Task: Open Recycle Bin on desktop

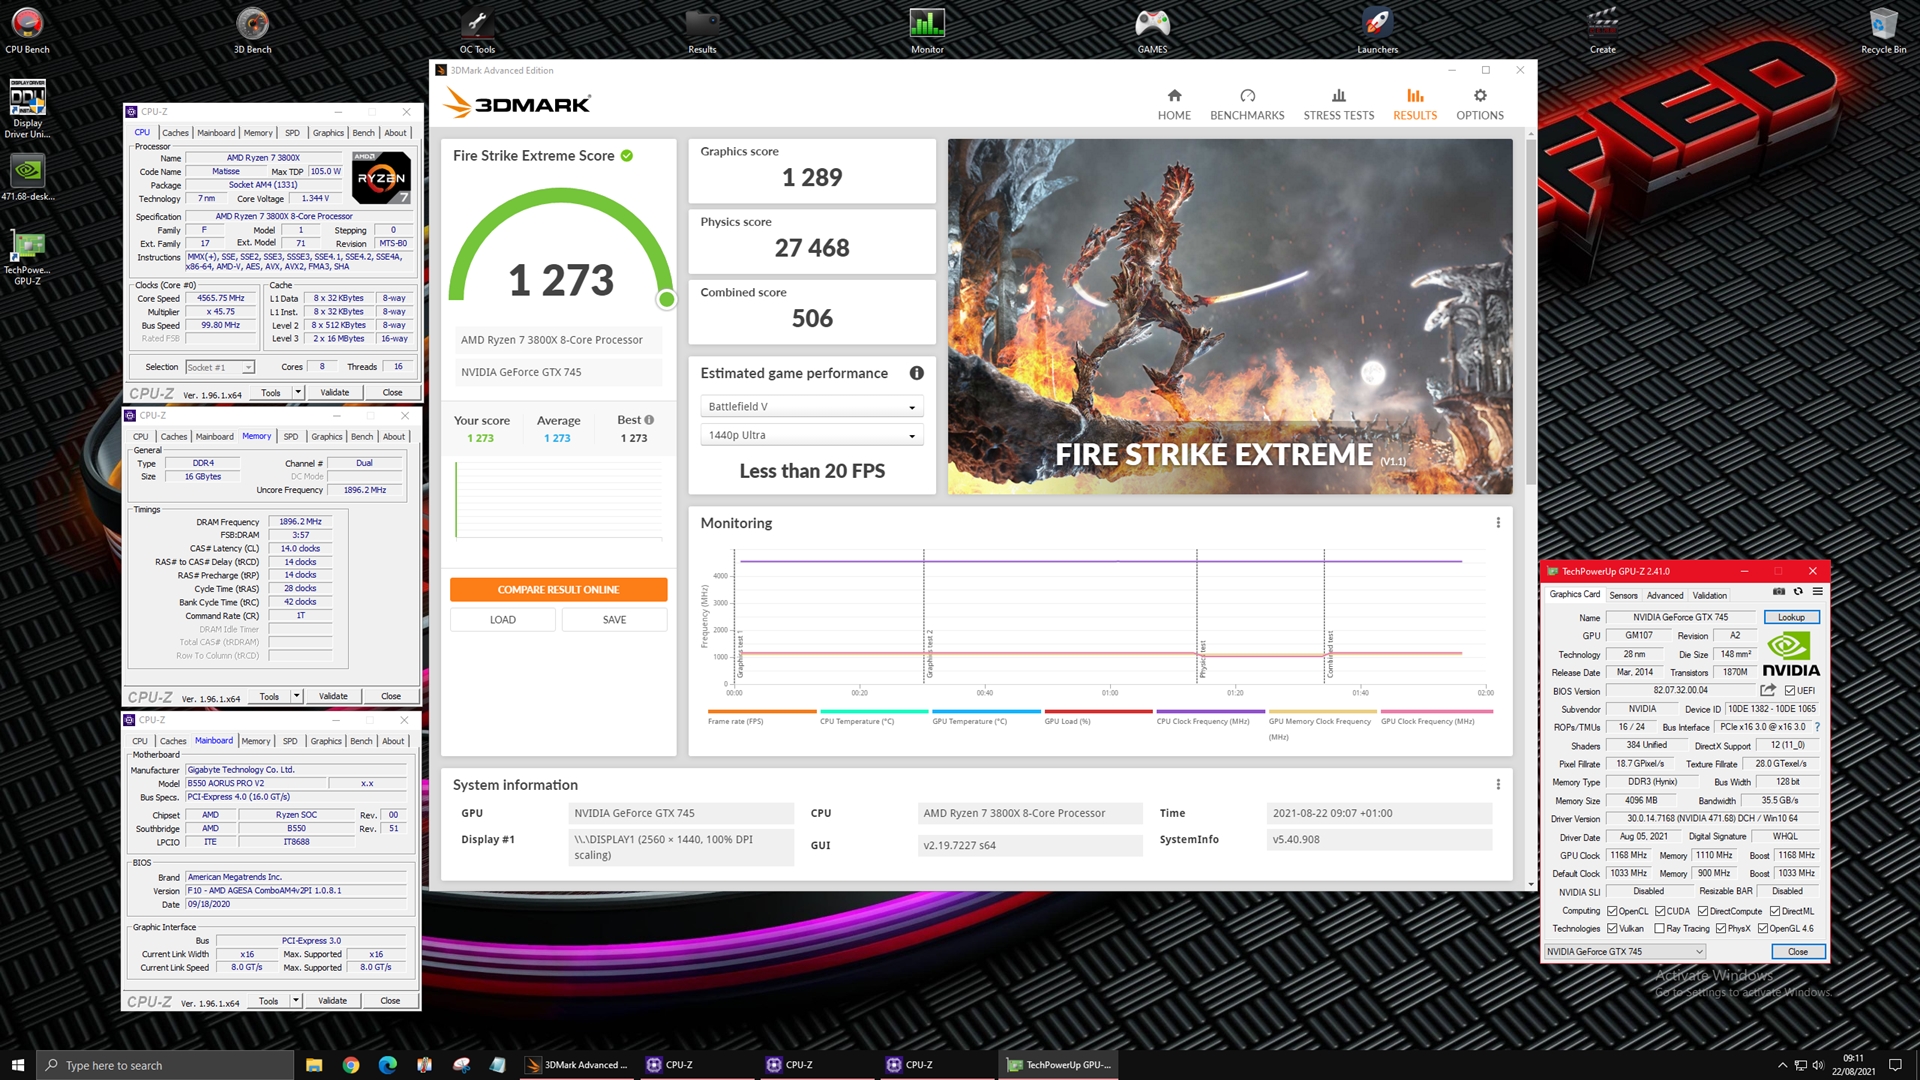Action: [x=1883, y=30]
